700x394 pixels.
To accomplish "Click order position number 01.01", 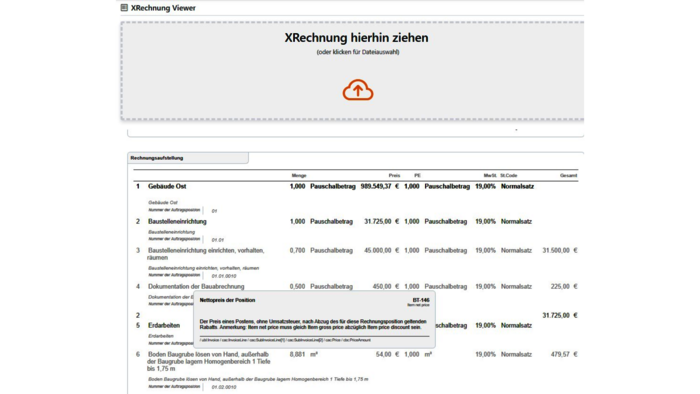I will point(217,240).
